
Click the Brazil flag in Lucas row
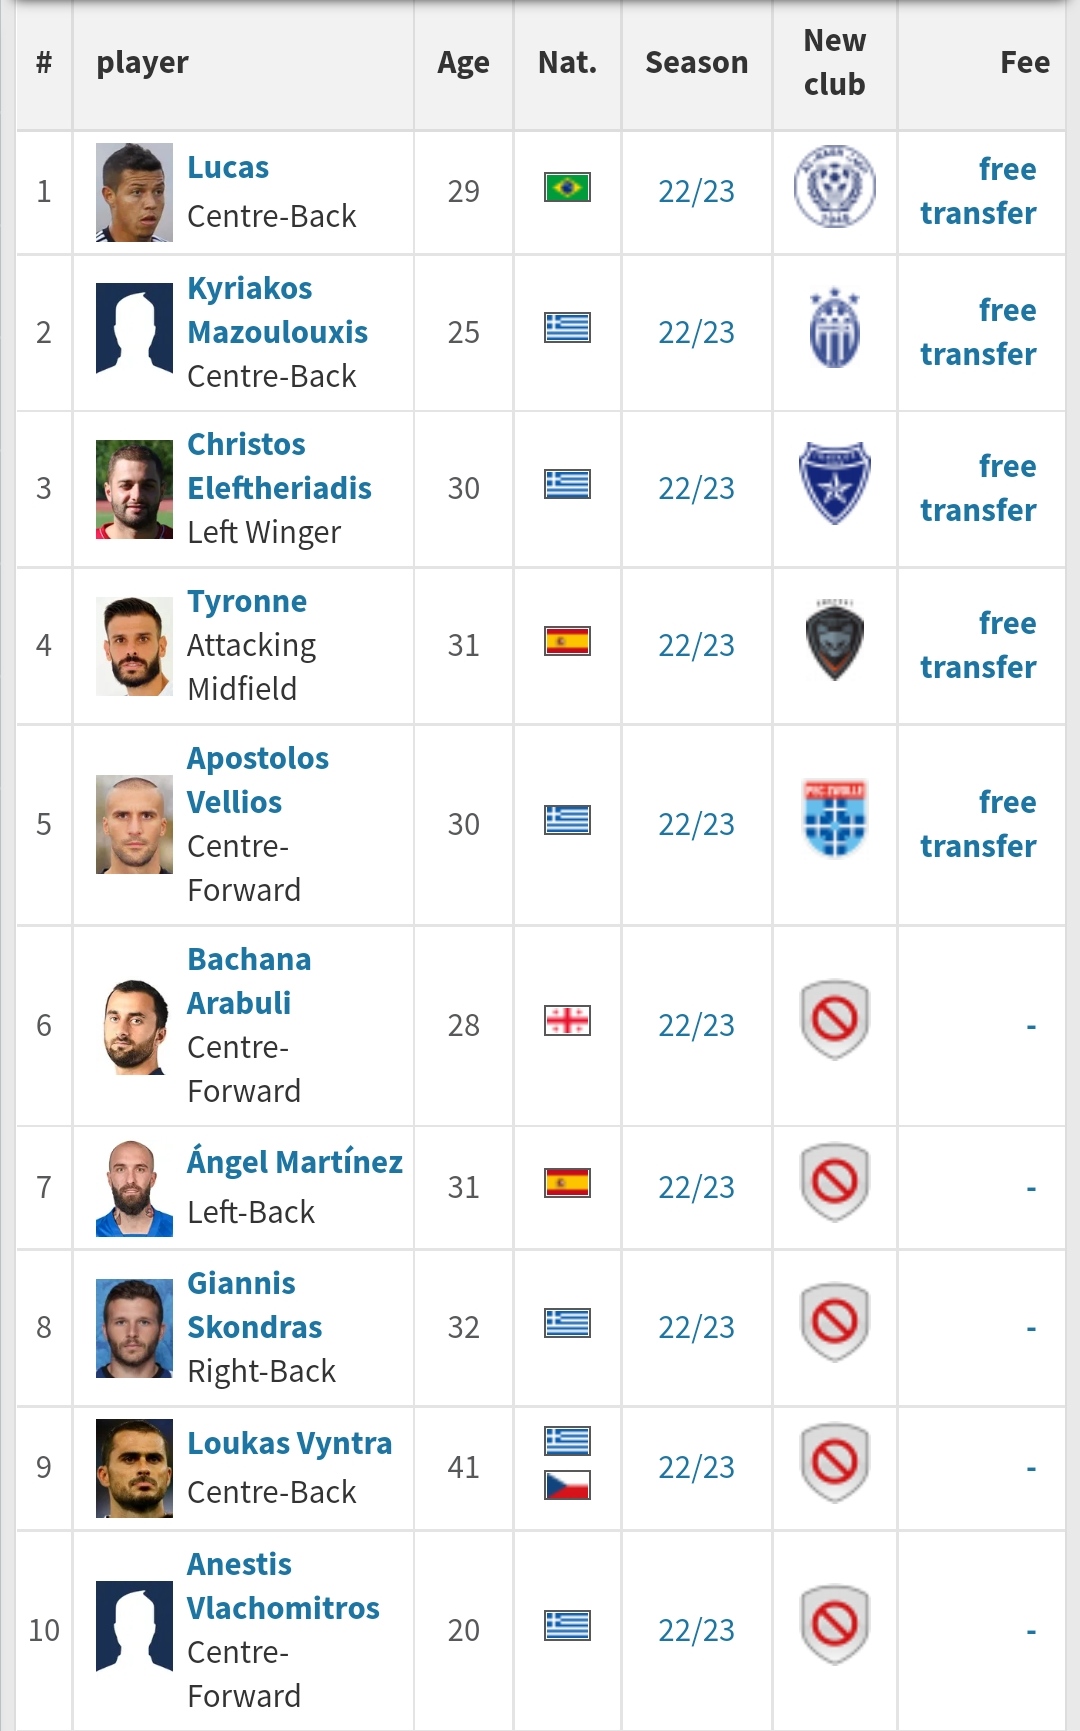point(567,187)
